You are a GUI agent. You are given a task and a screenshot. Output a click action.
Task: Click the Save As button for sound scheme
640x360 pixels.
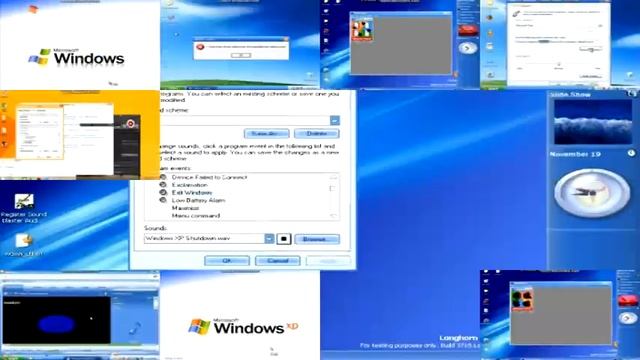click(267, 133)
